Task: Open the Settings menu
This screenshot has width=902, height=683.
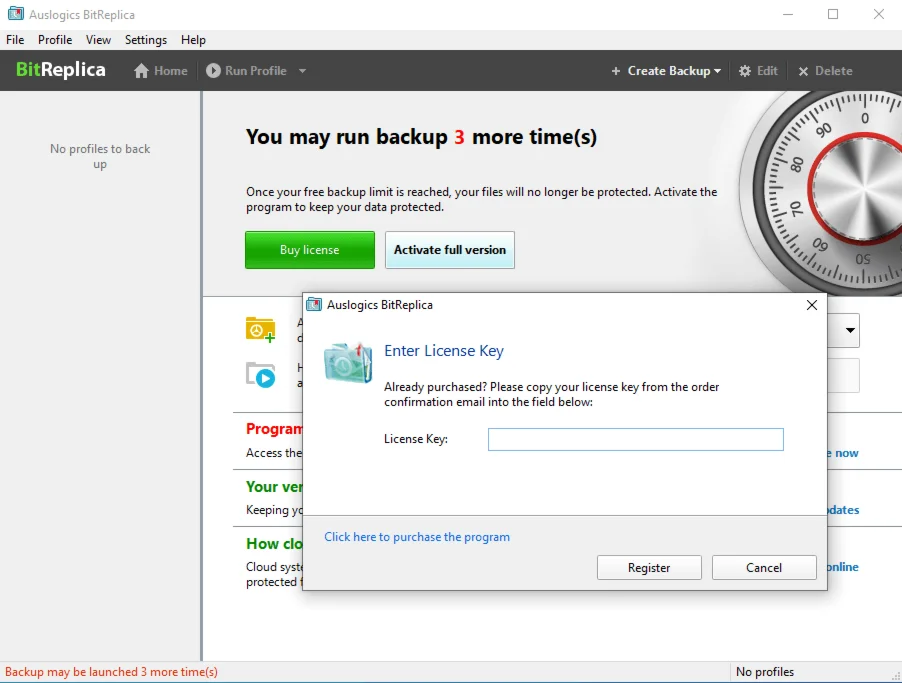Action: pyautogui.click(x=146, y=40)
